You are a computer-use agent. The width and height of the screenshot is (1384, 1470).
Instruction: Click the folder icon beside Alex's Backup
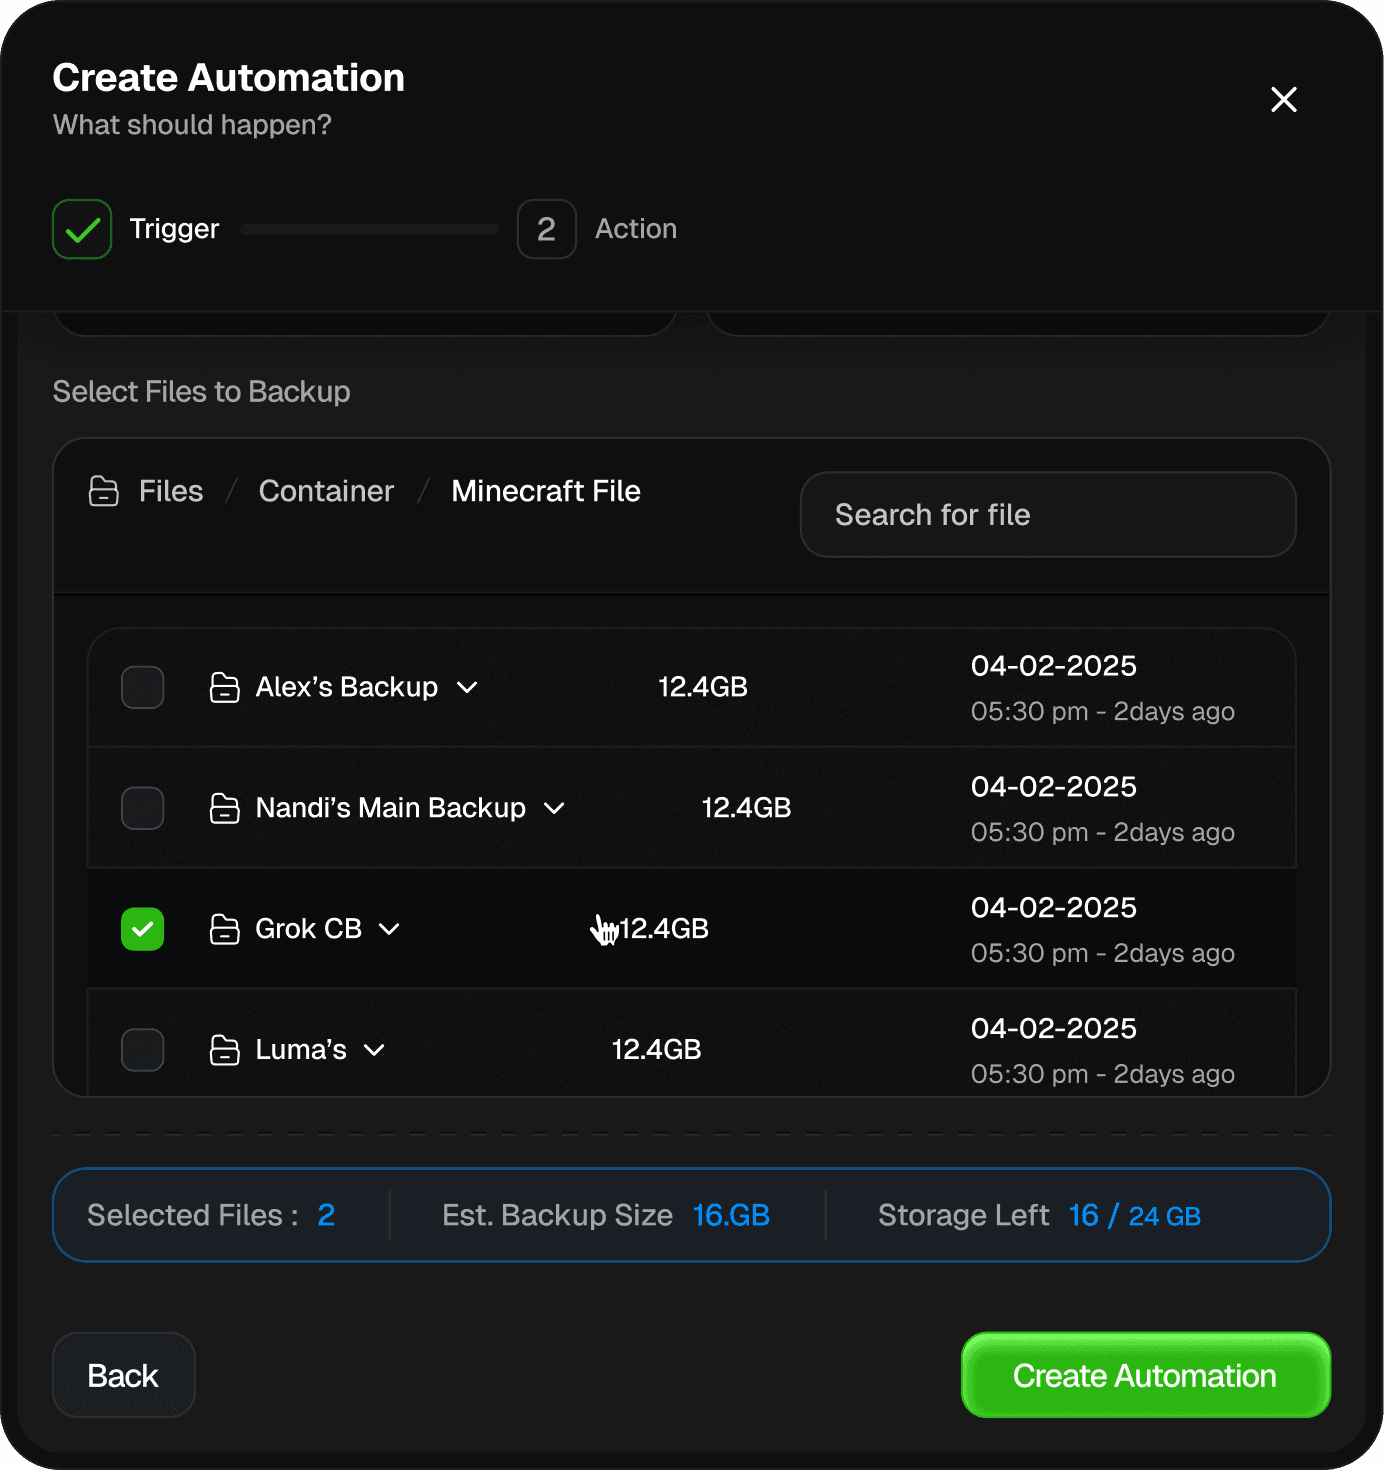tap(225, 687)
